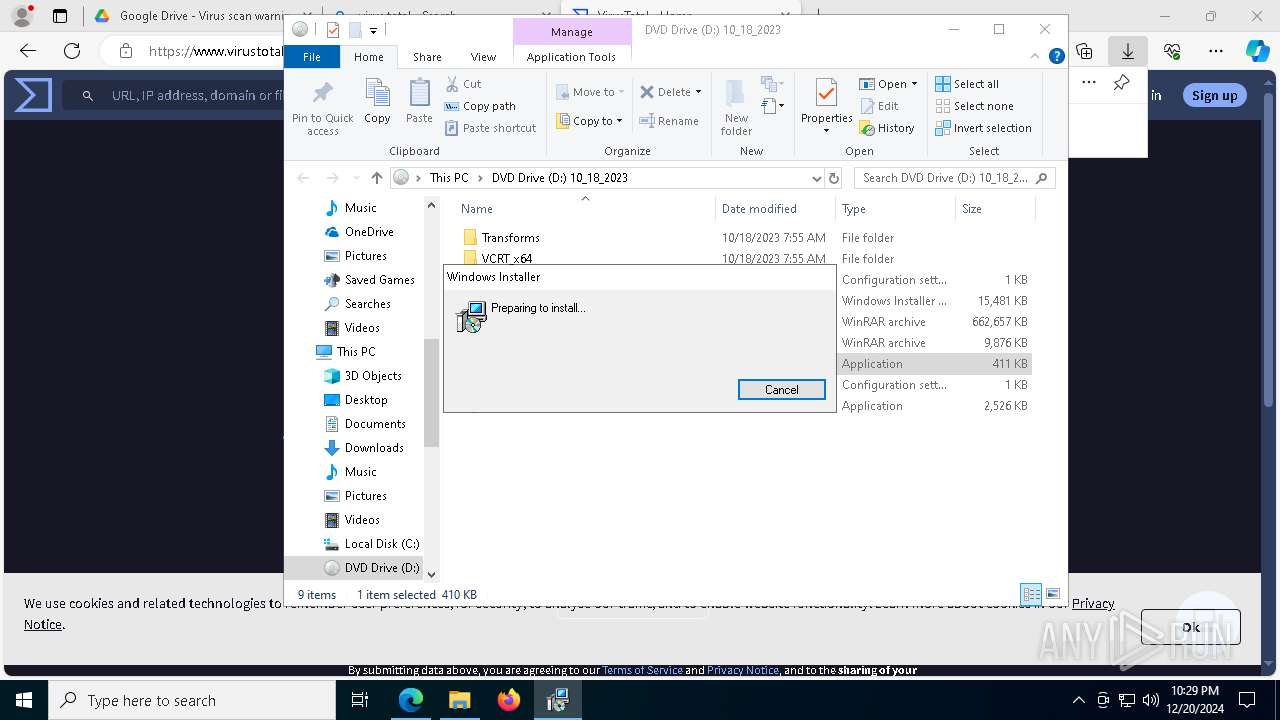Screen dimensions: 1280x720
Task: Open Application Tools ribbon tab
Action: coord(571,57)
